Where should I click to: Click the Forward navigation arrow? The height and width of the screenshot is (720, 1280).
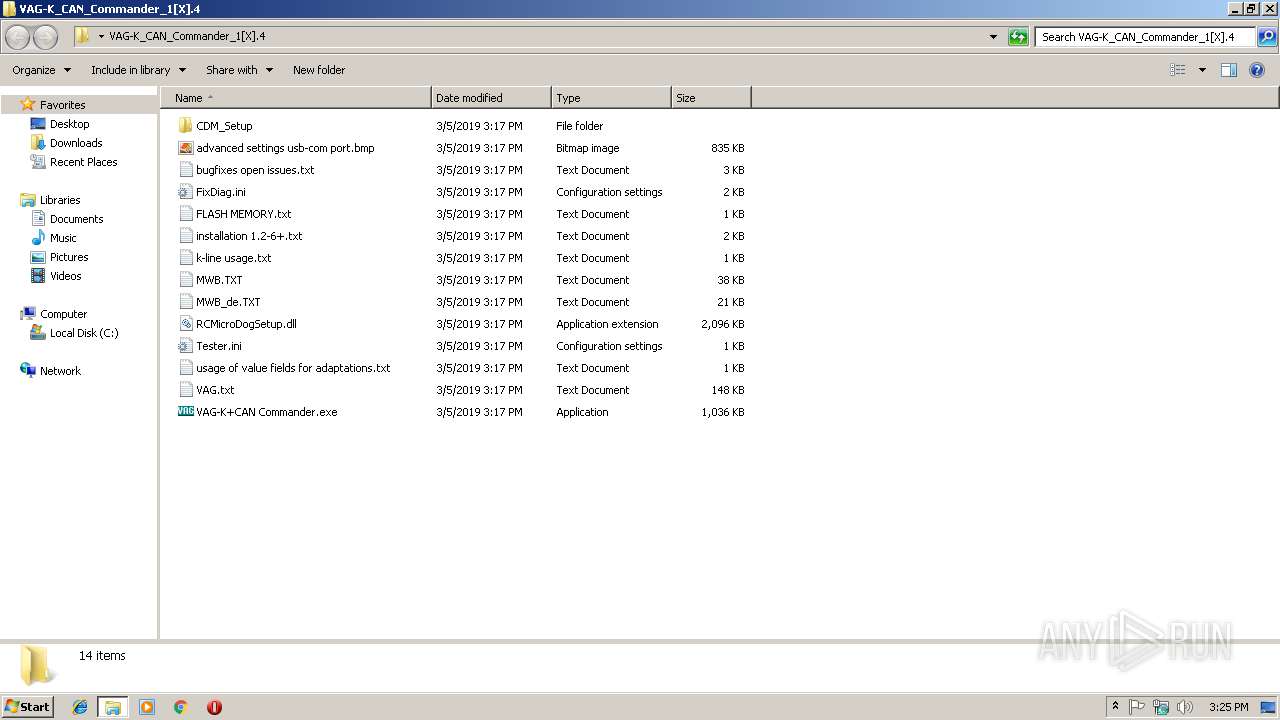46,37
